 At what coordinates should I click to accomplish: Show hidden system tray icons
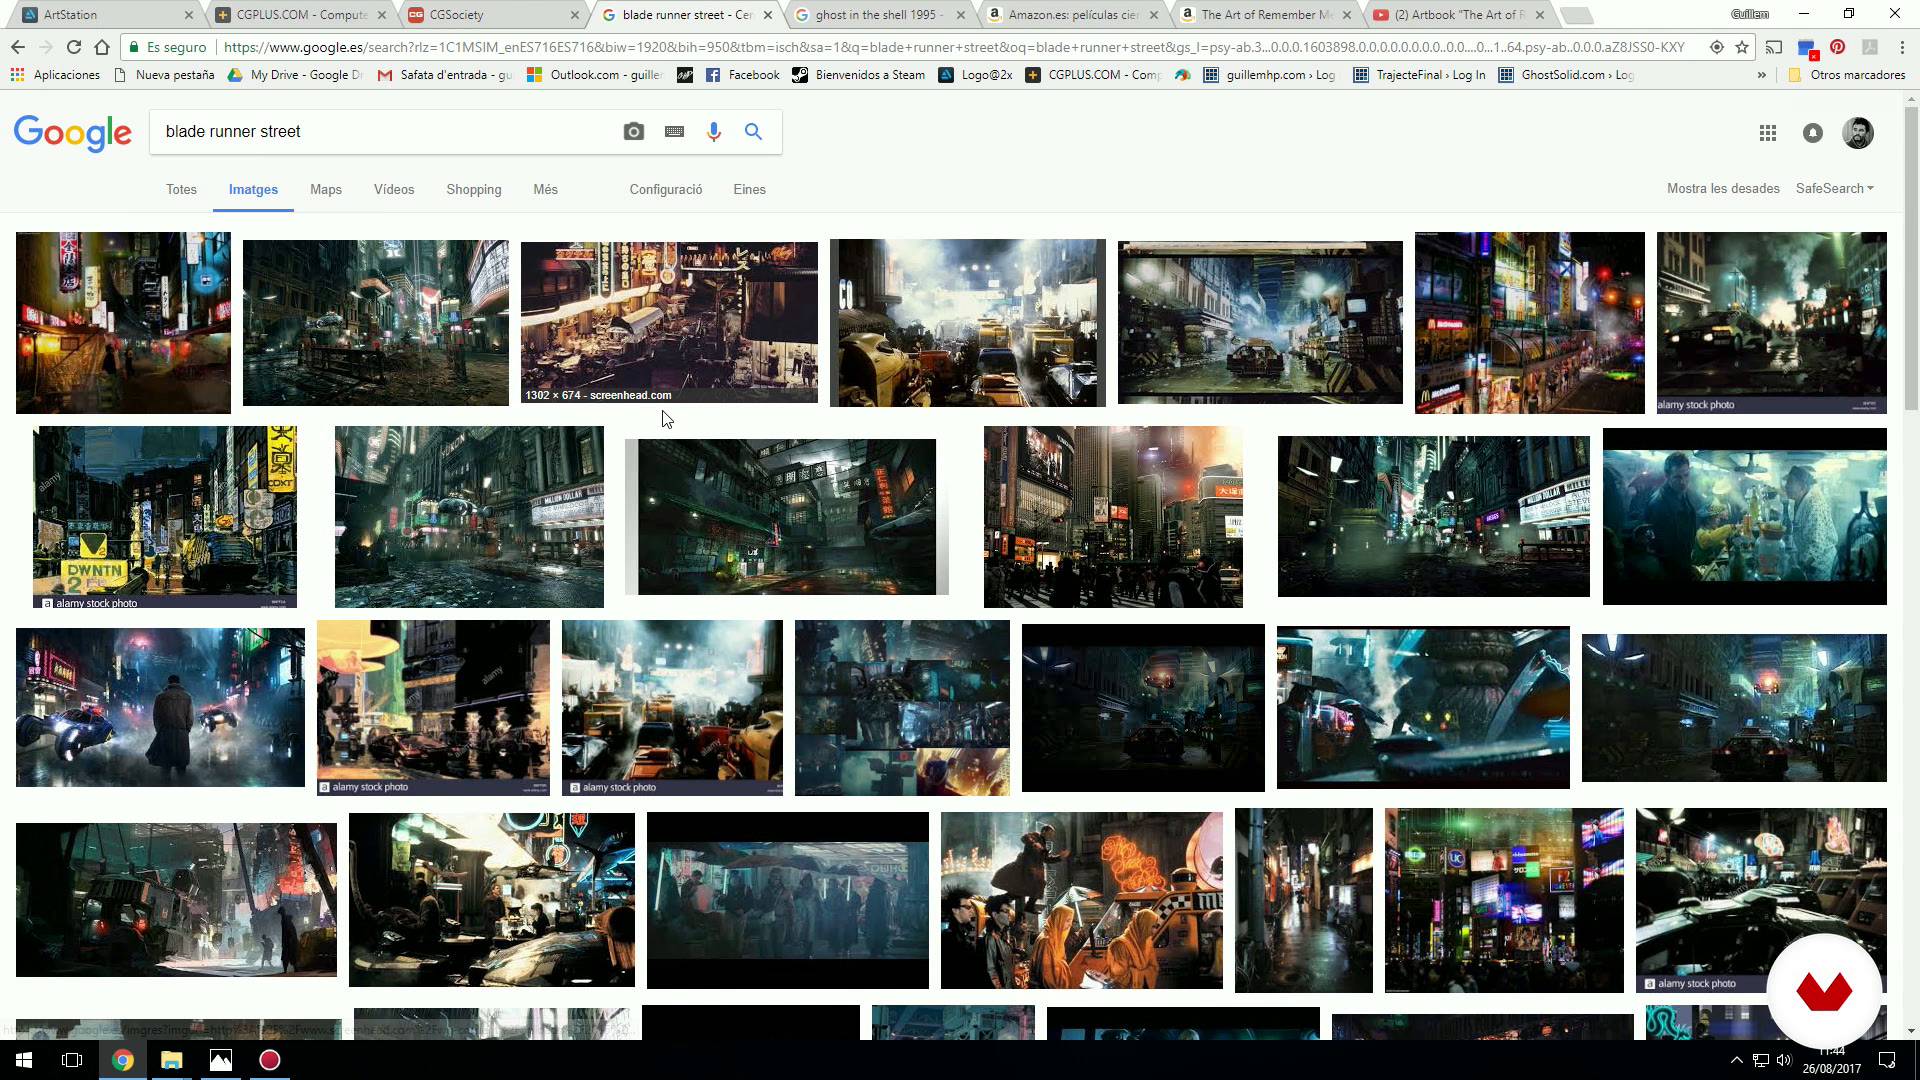point(1737,1060)
